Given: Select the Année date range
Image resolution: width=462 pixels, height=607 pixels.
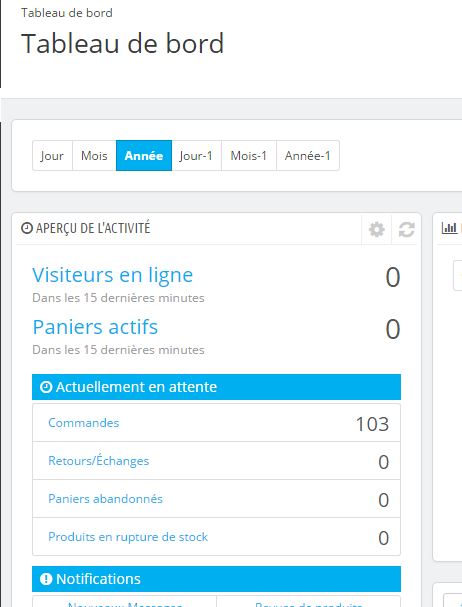Looking at the screenshot, I should [x=144, y=156].
